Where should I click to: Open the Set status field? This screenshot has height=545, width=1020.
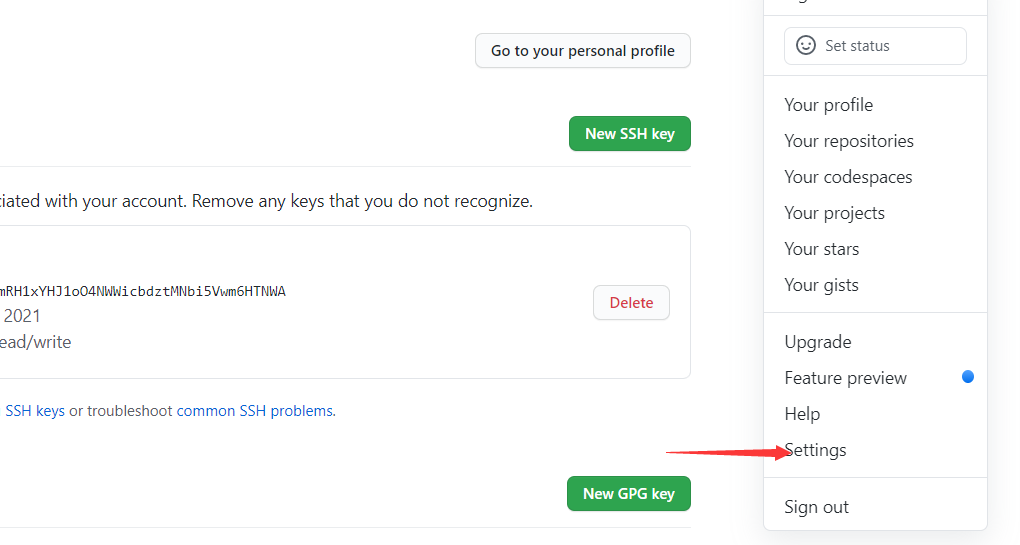coord(875,46)
